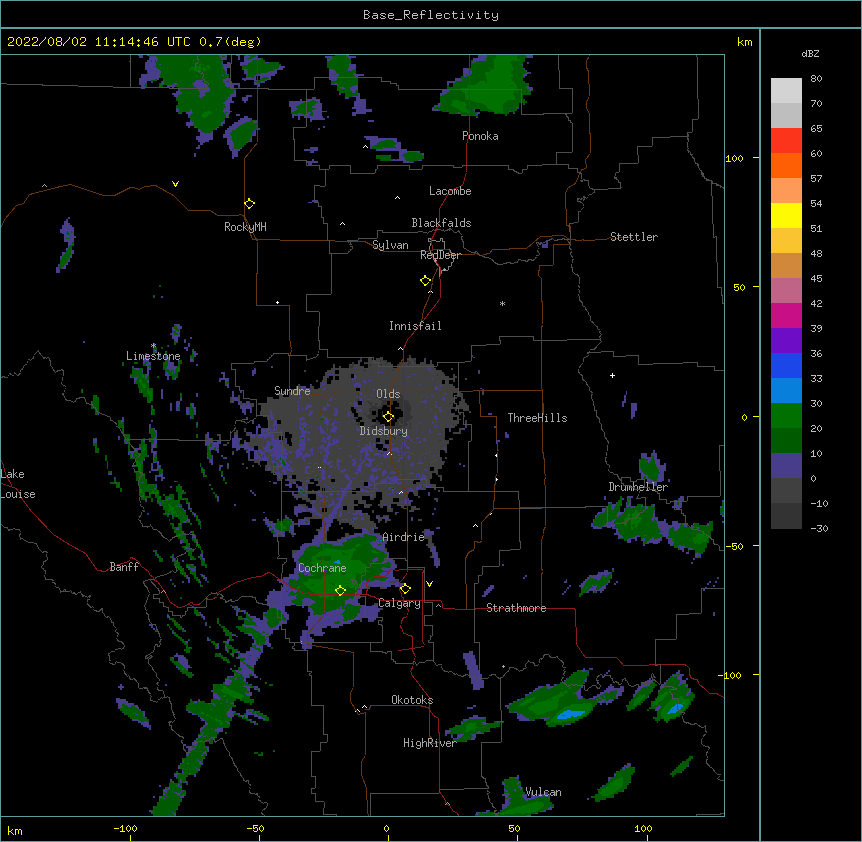Click the yellow diamond marker above Calgary label

[x=405, y=589]
